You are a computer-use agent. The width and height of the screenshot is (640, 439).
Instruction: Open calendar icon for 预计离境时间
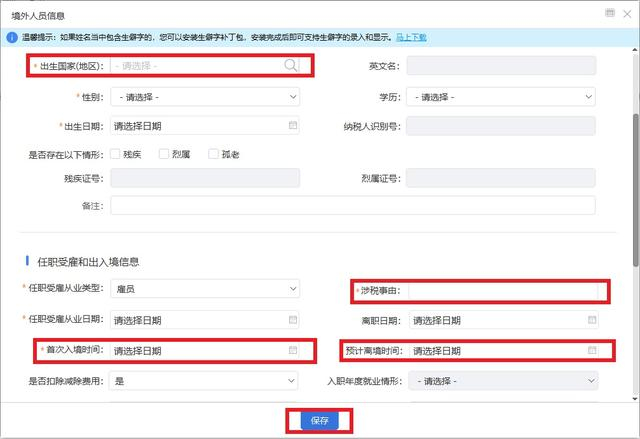(592, 350)
